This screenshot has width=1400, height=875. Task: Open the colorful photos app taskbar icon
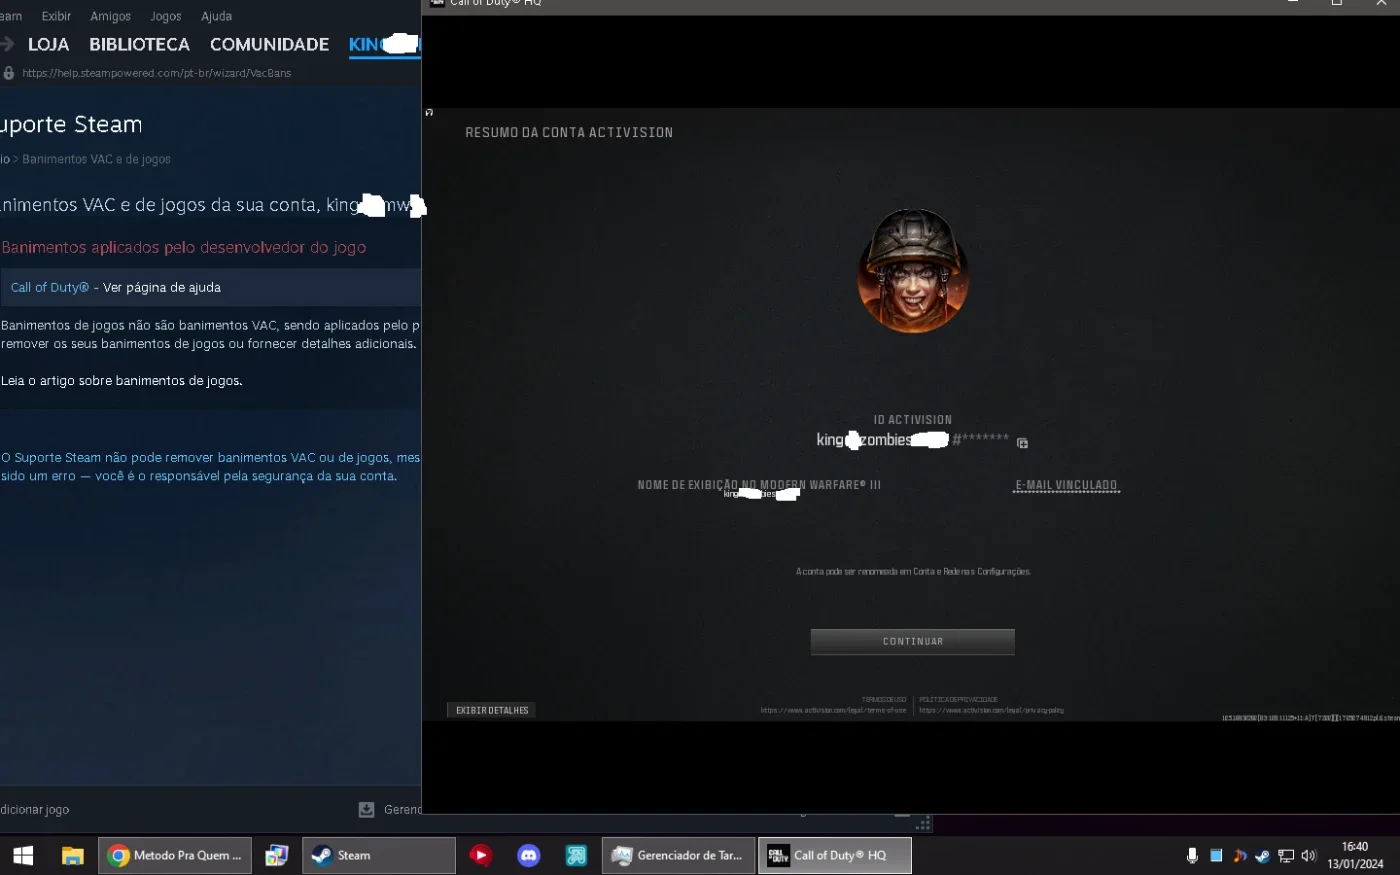[x=277, y=855]
